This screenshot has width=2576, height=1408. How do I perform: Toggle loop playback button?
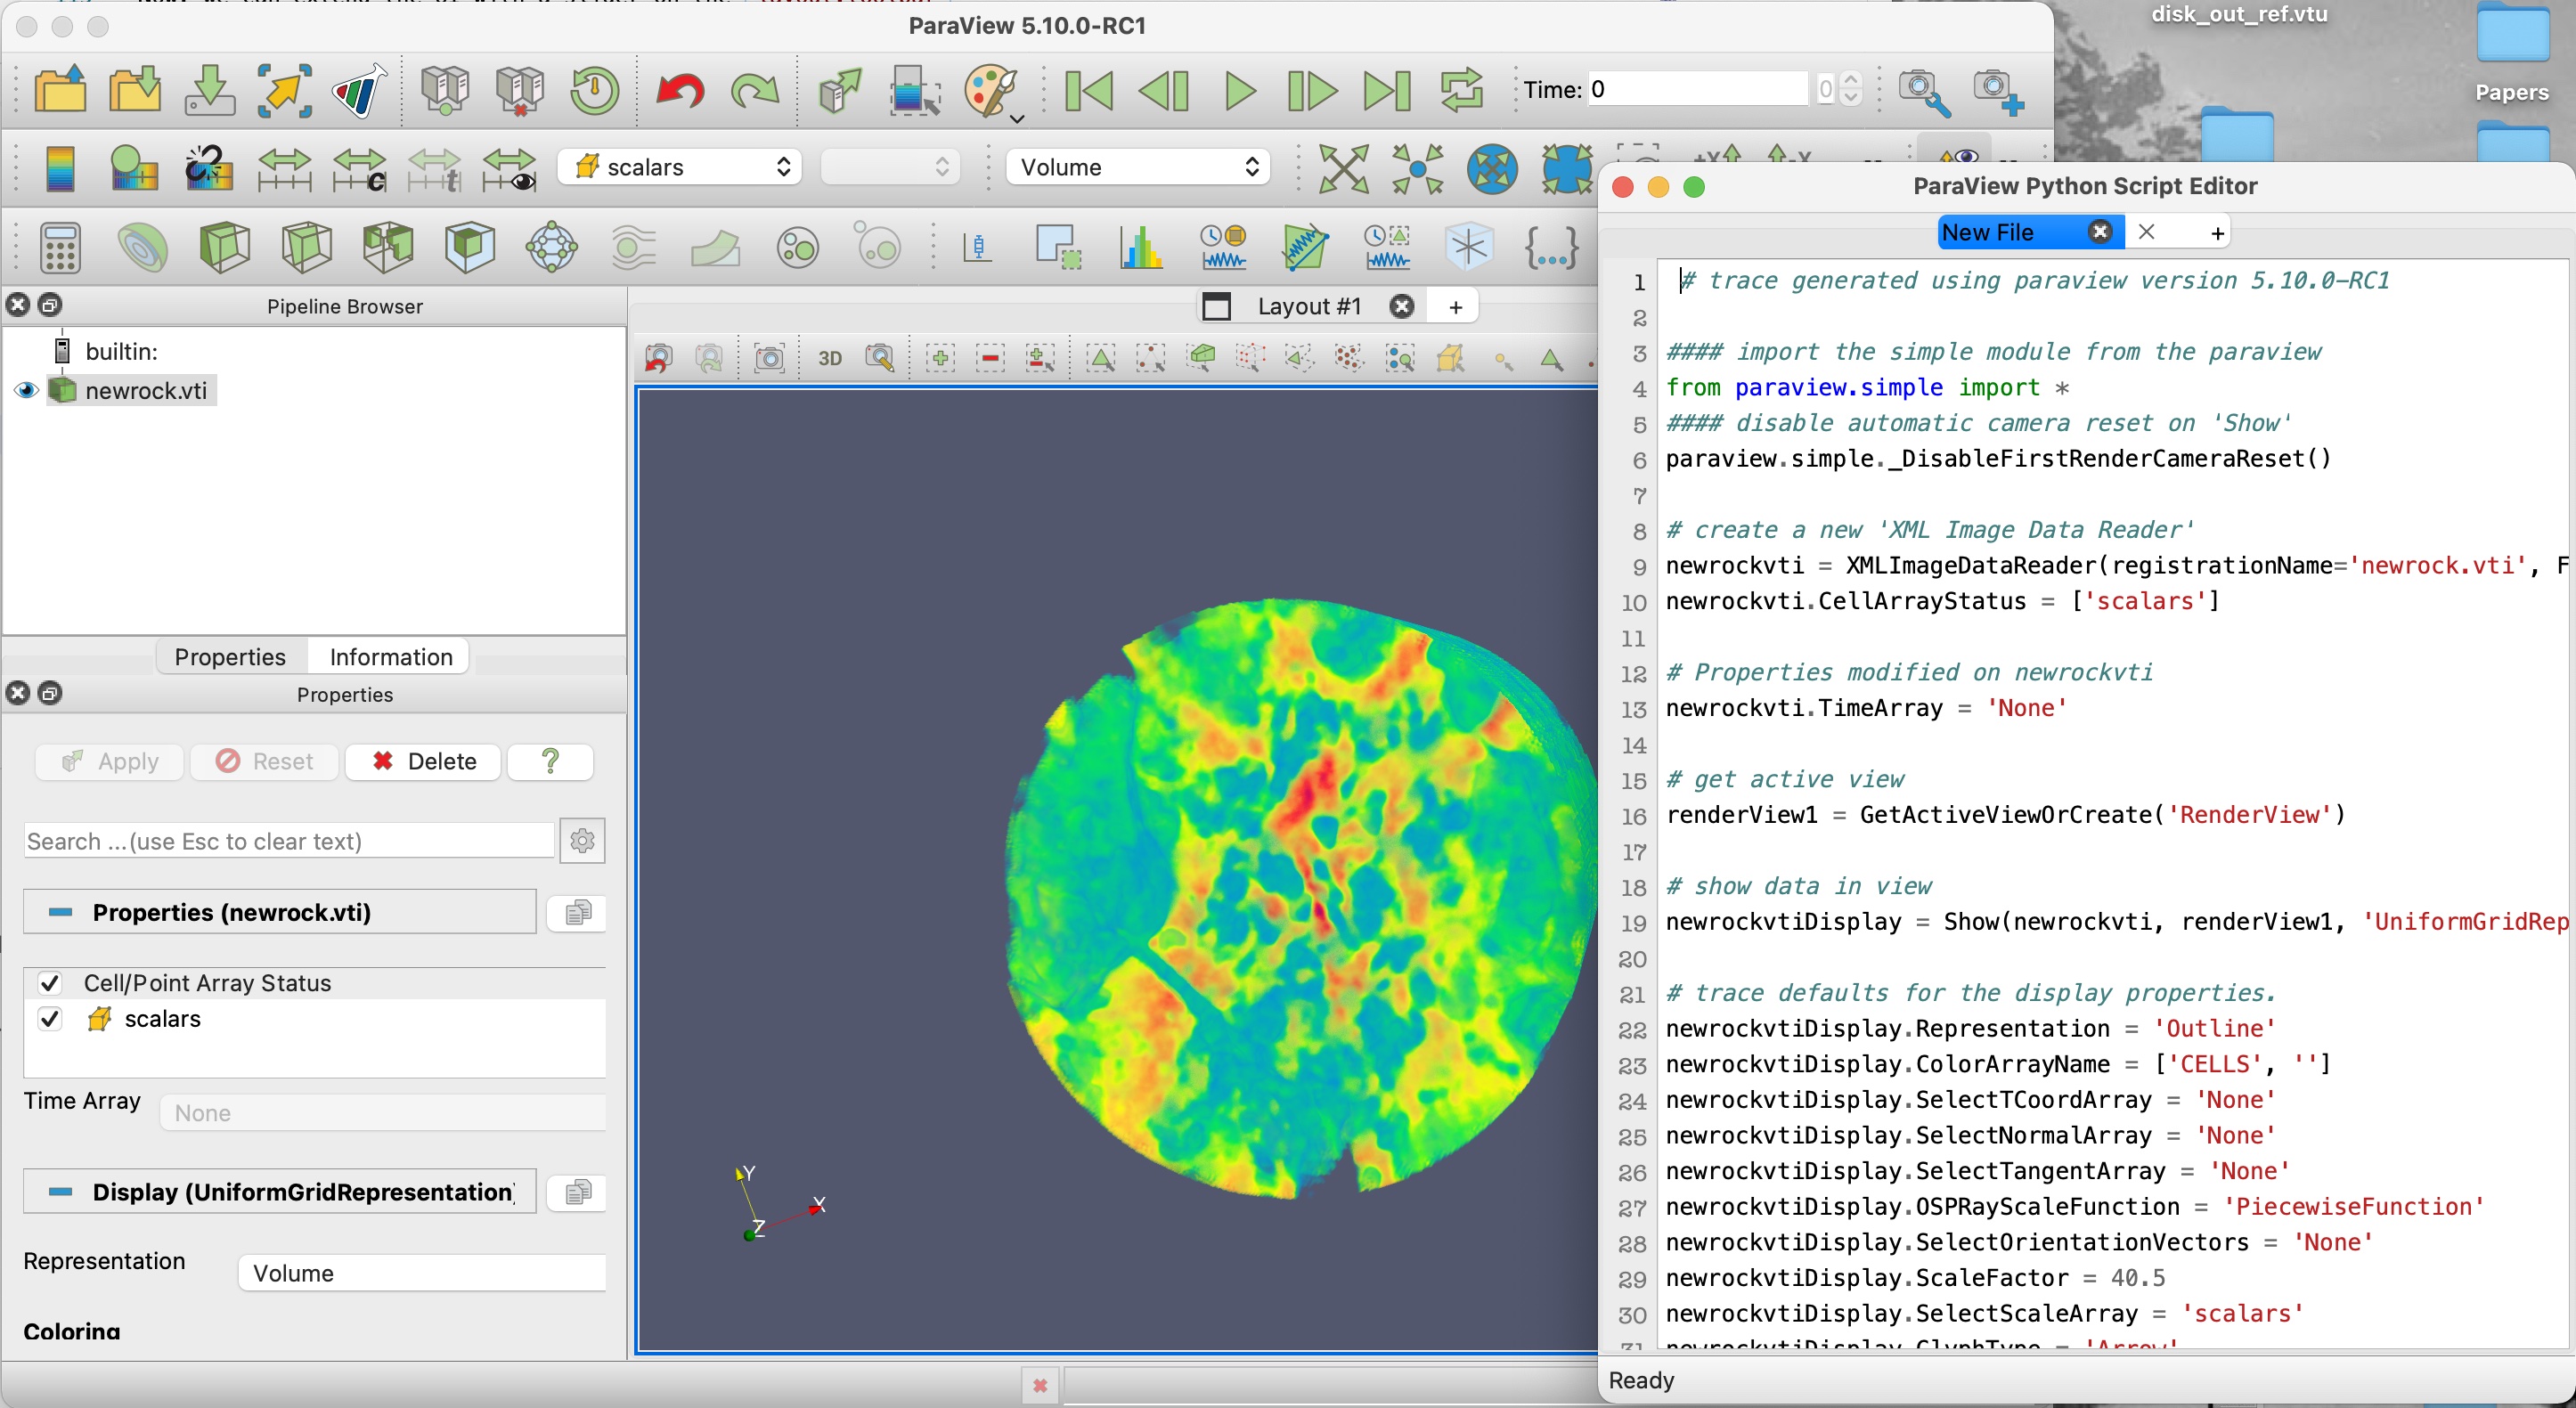click(x=1462, y=91)
